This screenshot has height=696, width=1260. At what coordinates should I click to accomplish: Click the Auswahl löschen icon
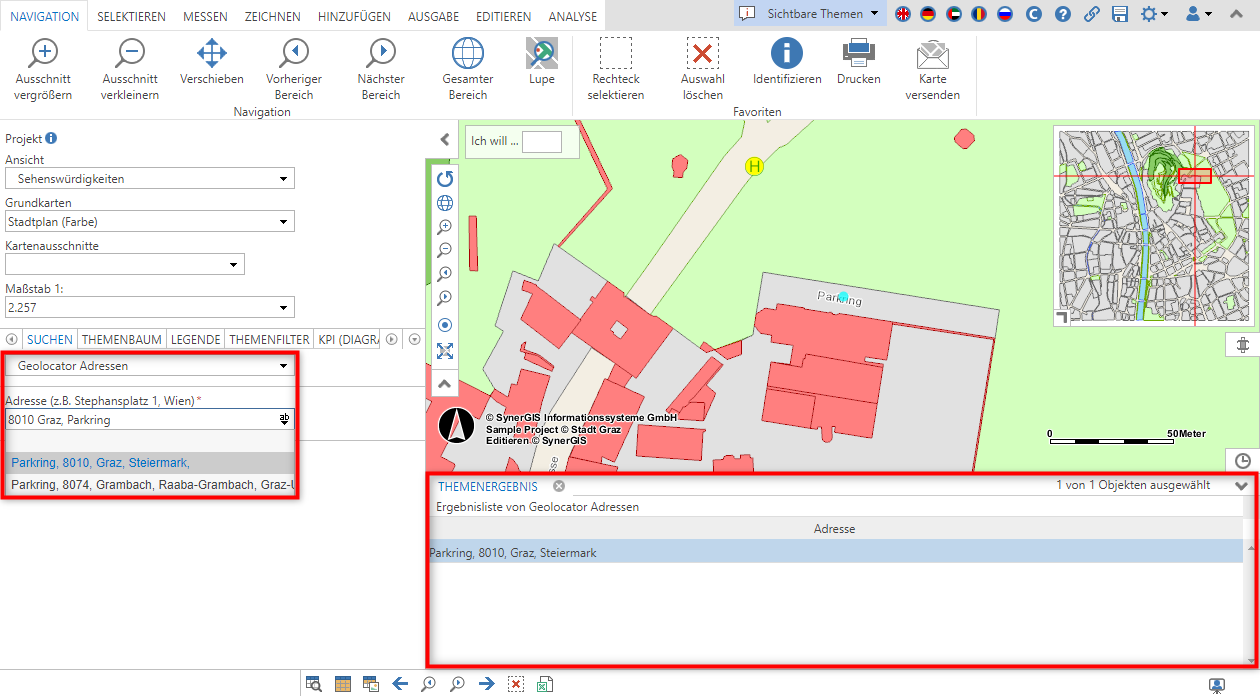click(702, 54)
